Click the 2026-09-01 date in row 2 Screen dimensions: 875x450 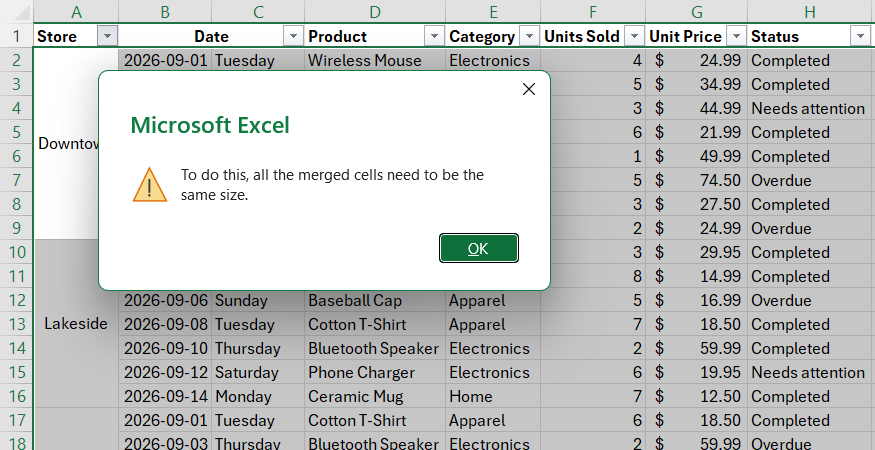[165, 60]
